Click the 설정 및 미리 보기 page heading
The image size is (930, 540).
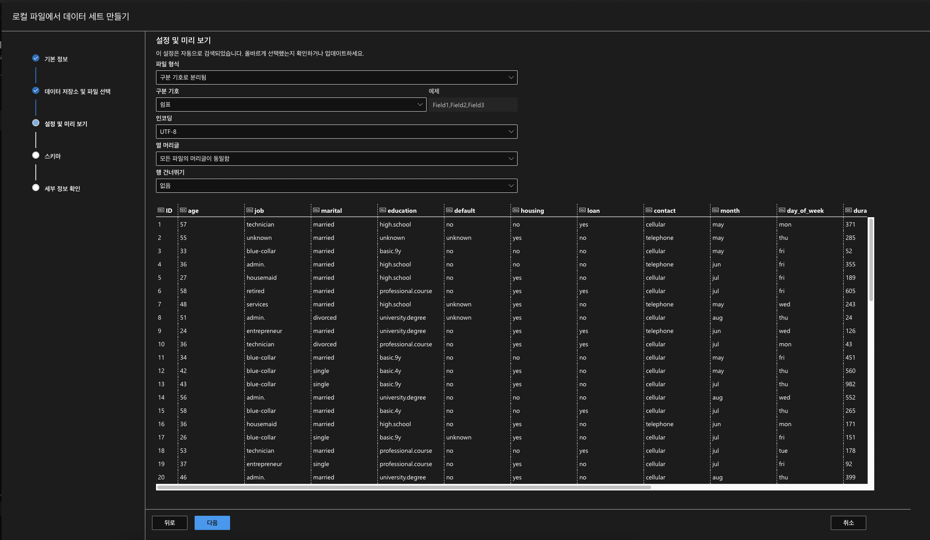click(183, 40)
